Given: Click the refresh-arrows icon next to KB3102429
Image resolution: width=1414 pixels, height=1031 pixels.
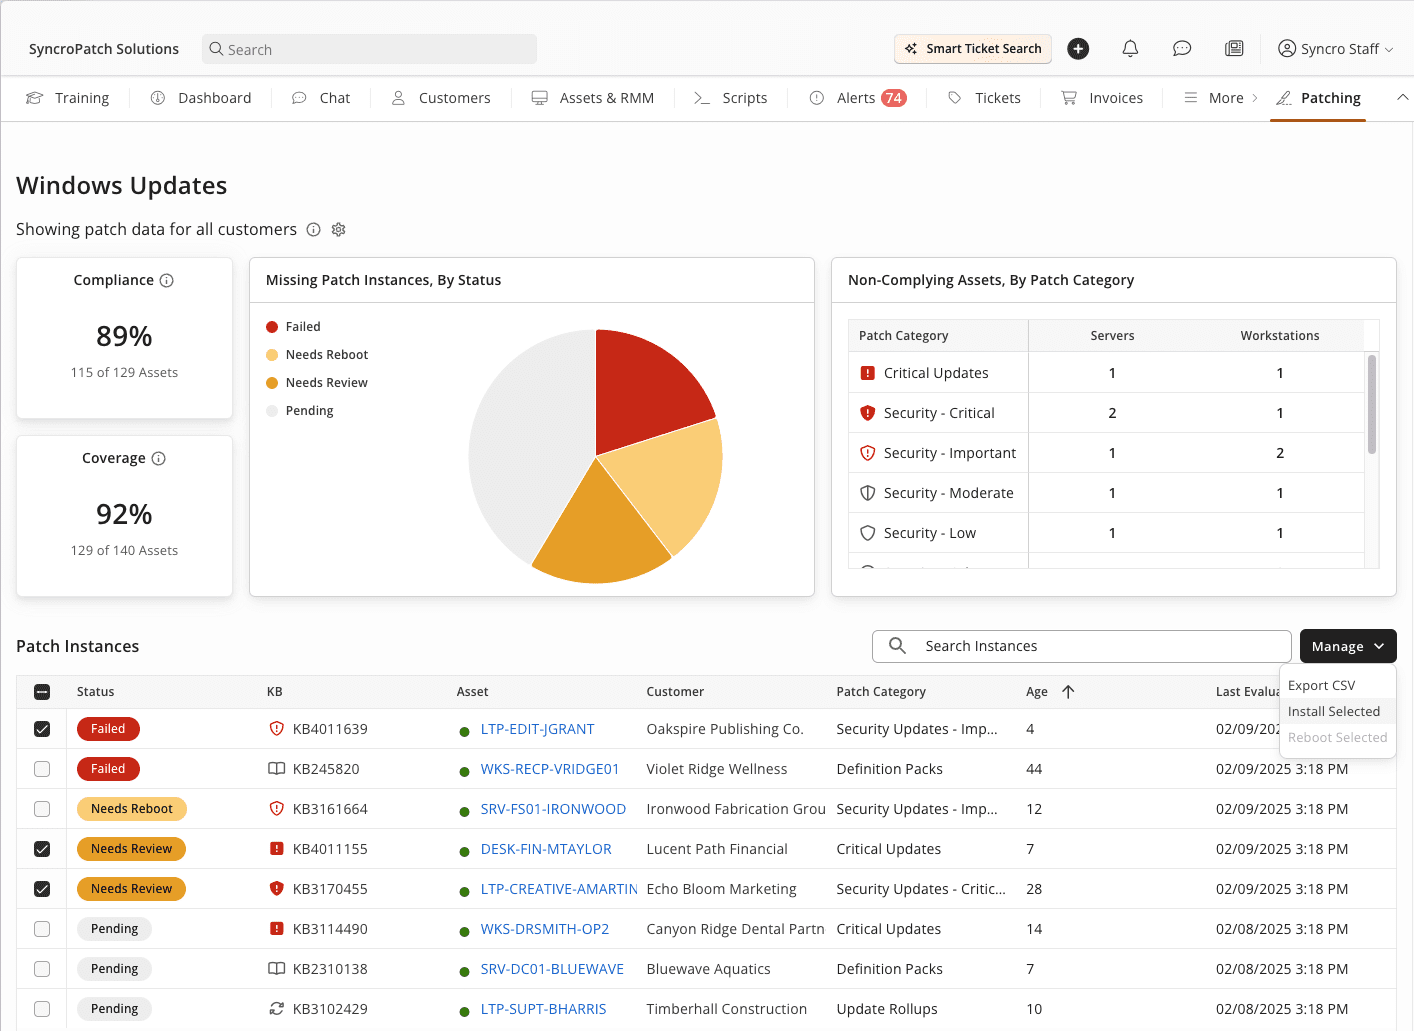Looking at the screenshot, I should coord(277,1009).
